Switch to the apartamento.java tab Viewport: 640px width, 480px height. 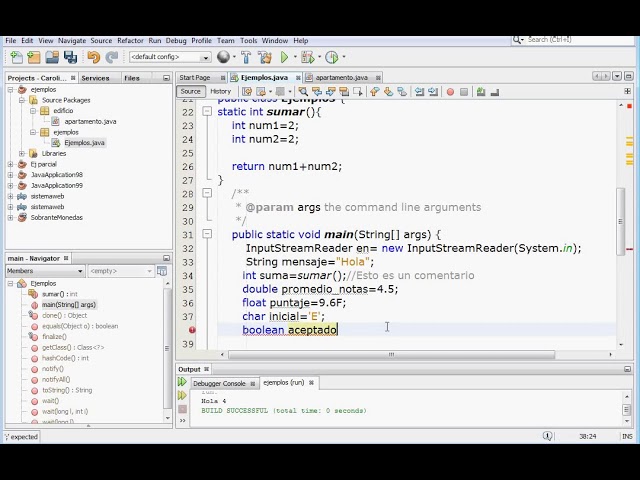click(341, 78)
